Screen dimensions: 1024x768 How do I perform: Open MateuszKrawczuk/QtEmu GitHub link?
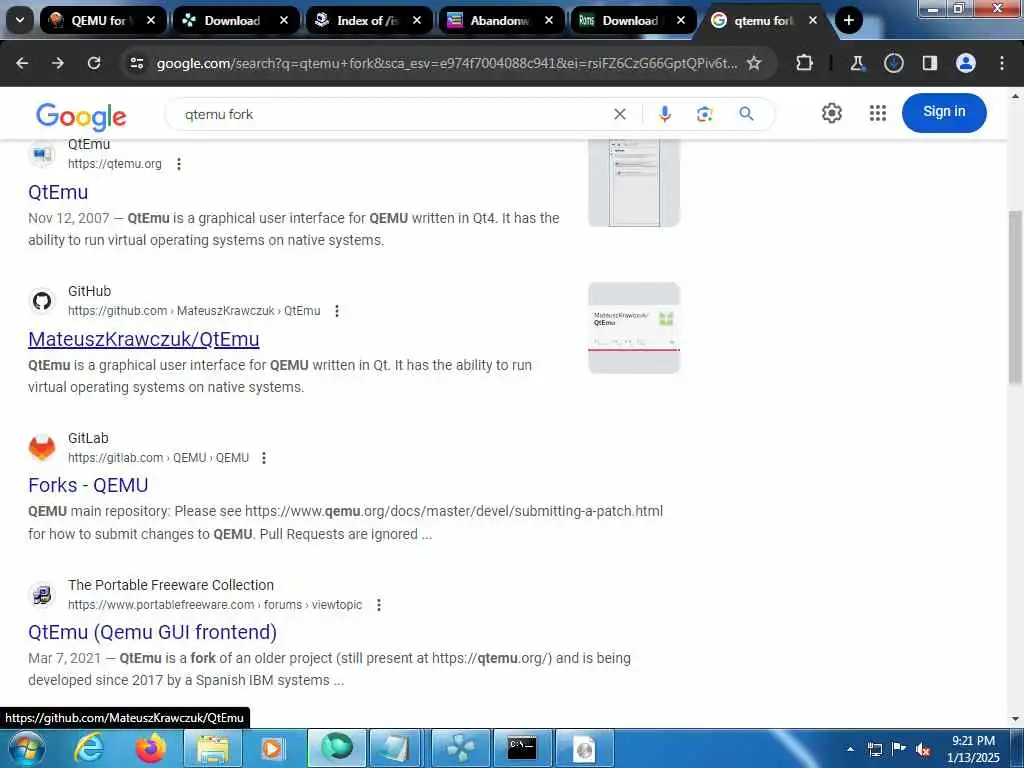point(144,339)
